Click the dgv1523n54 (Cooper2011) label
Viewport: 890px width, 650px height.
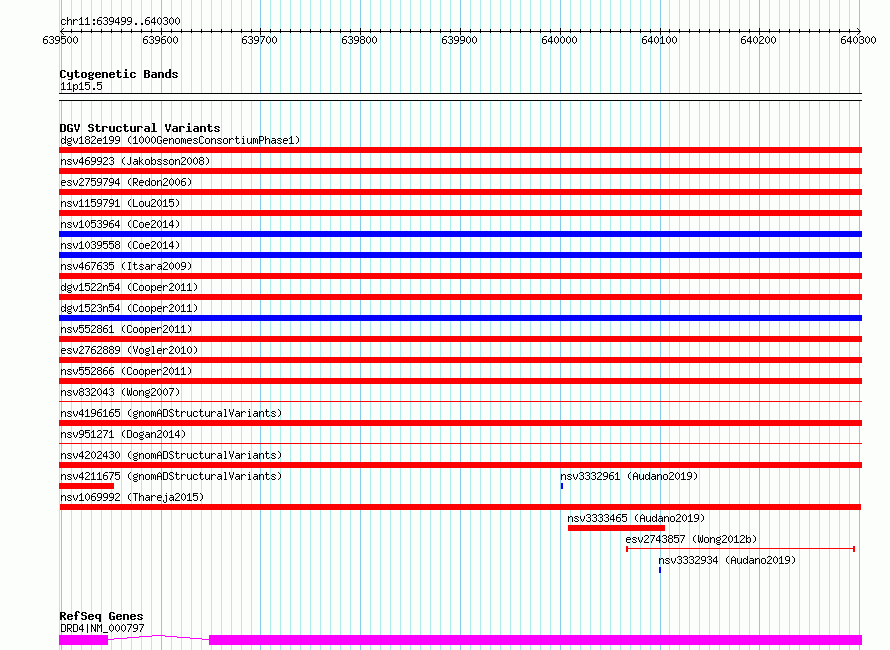coord(129,308)
